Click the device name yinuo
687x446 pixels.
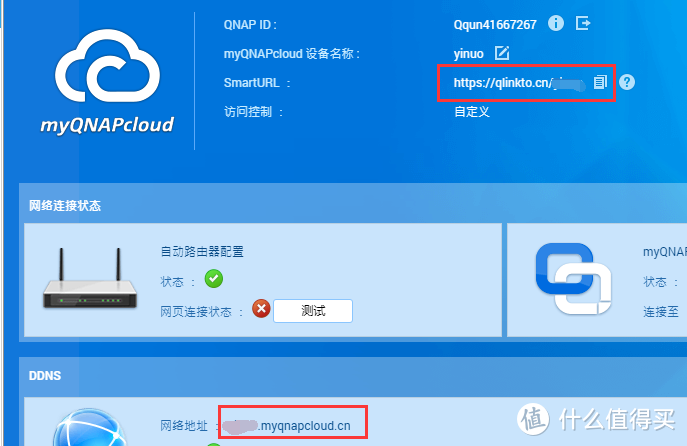[468, 54]
